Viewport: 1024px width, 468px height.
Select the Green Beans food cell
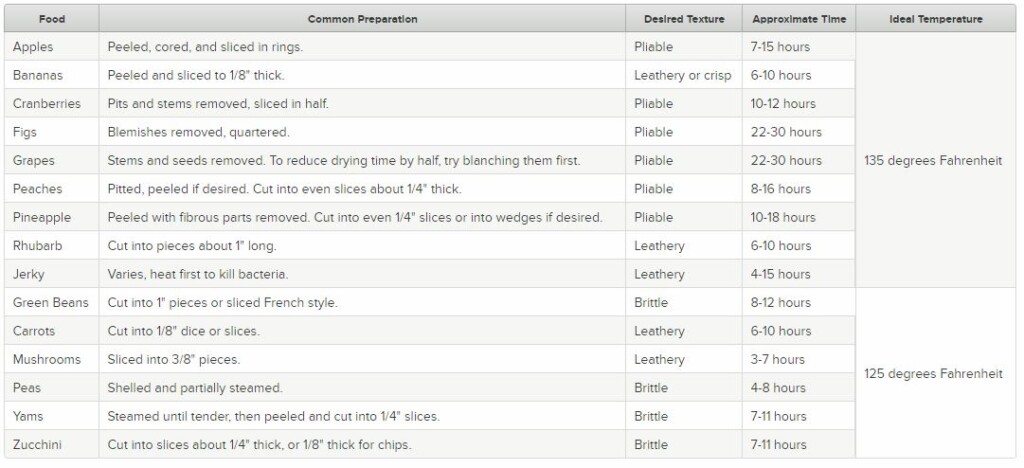(51, 302)
